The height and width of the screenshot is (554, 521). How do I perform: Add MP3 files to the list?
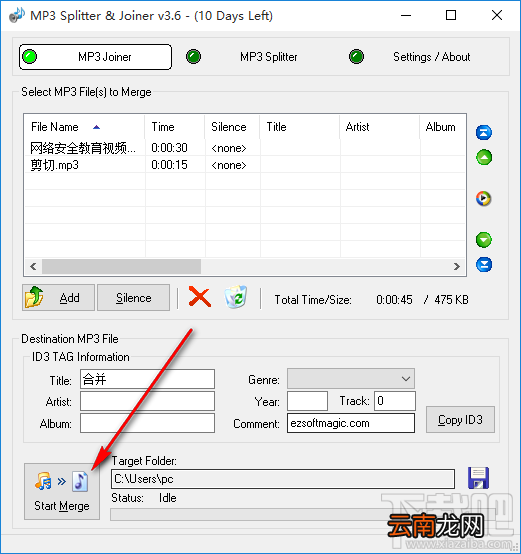pyautogui.click(x=58, y=297)
